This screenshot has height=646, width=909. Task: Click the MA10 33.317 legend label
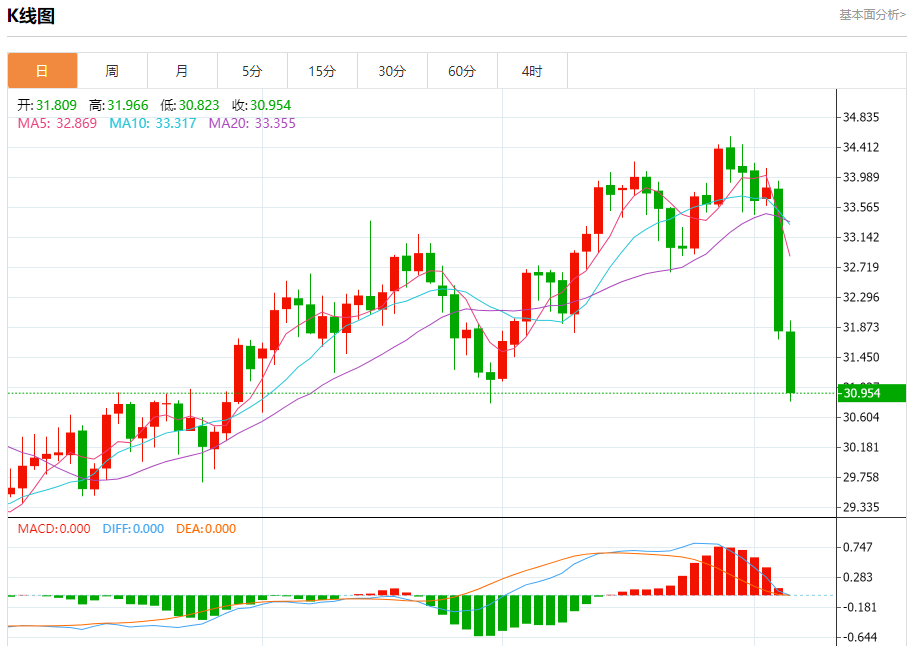152,123
